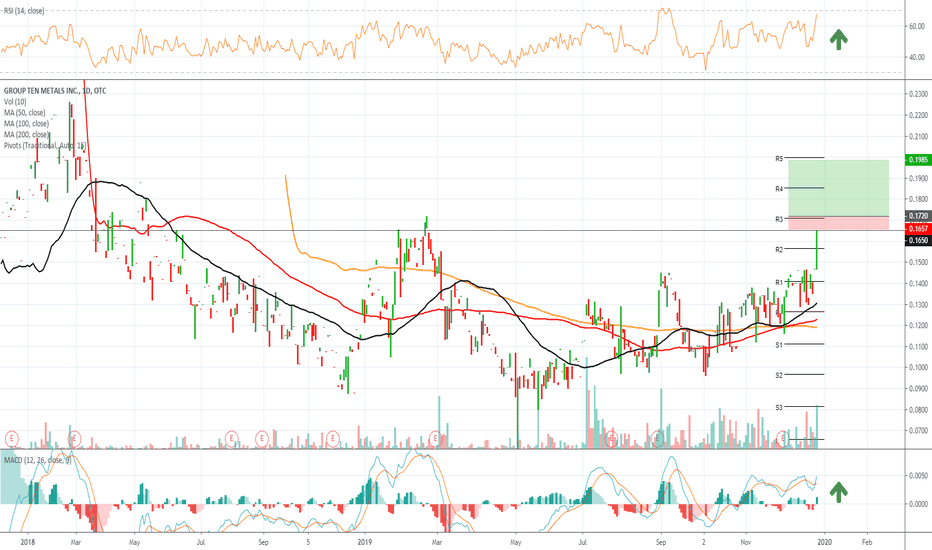Viewport: 932px width, 550px height.
Task: Click the 2019 label on time axis
Action: pyautogui.click(x=364, y=542)
